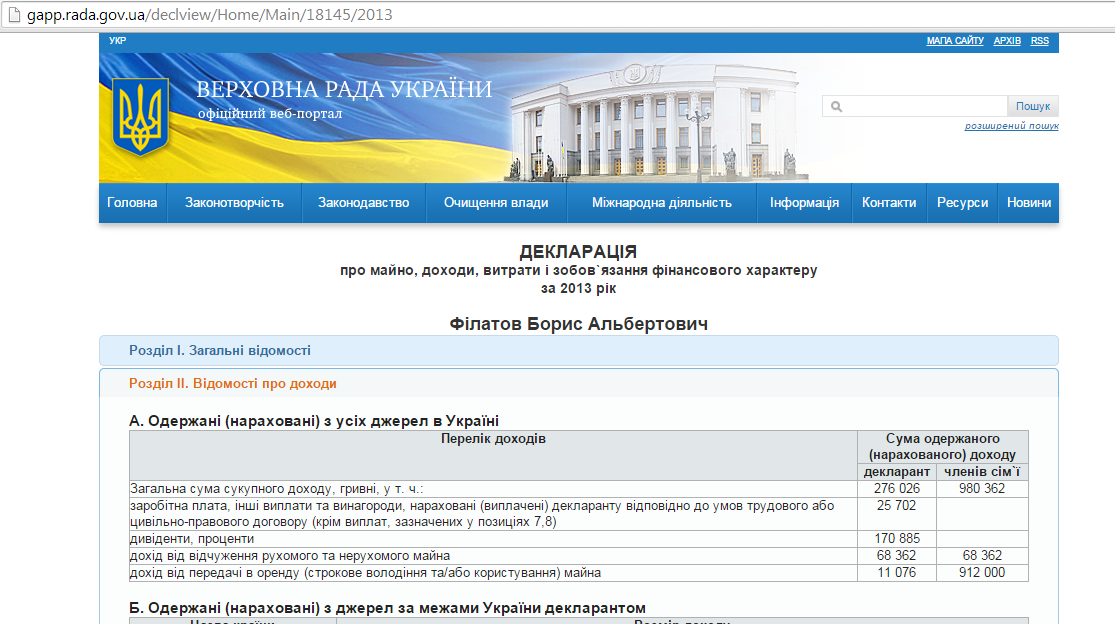Screen dimensions: 1115x624
Task: Open the Головна menu item
Action: 132,203
